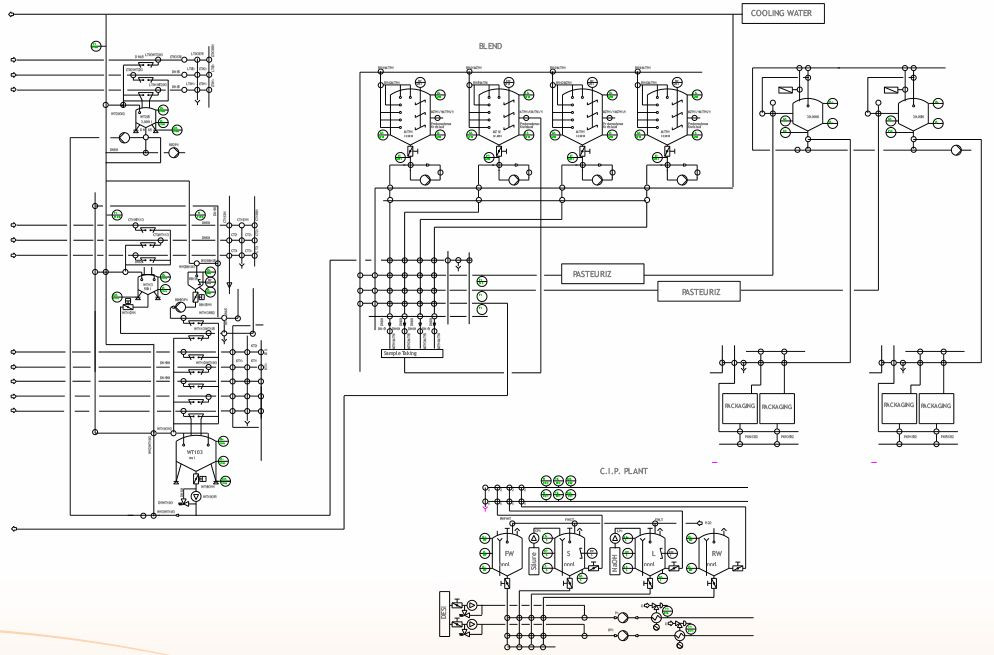Click the rightmost PACKAGING unit

click(936, 405)
